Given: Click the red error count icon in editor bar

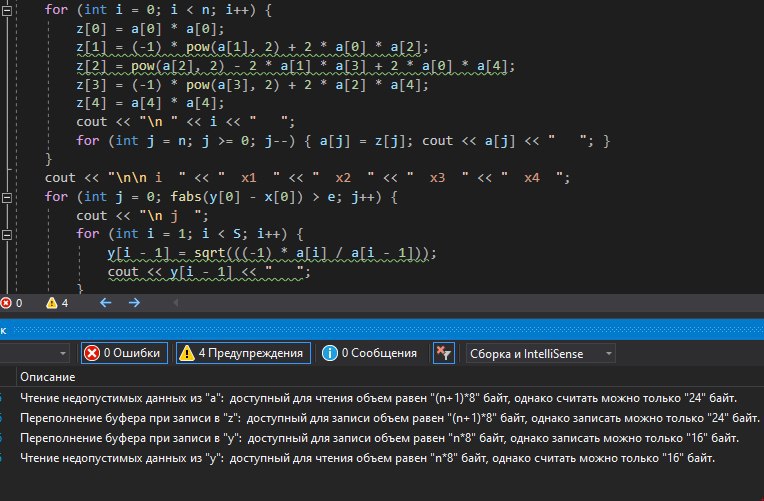Looking at the screenshot, I should pyautogui.click(x=8, y=302).
